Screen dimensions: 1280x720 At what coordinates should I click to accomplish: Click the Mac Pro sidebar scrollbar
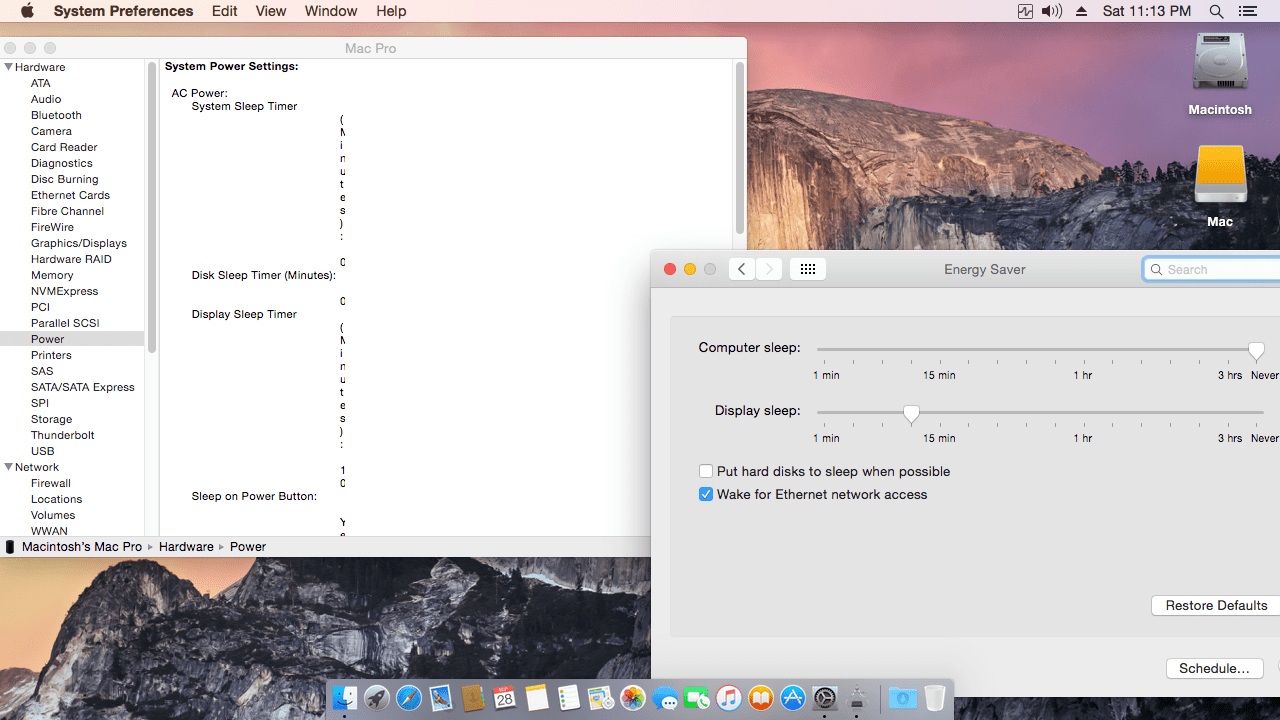tap(152, 207)
